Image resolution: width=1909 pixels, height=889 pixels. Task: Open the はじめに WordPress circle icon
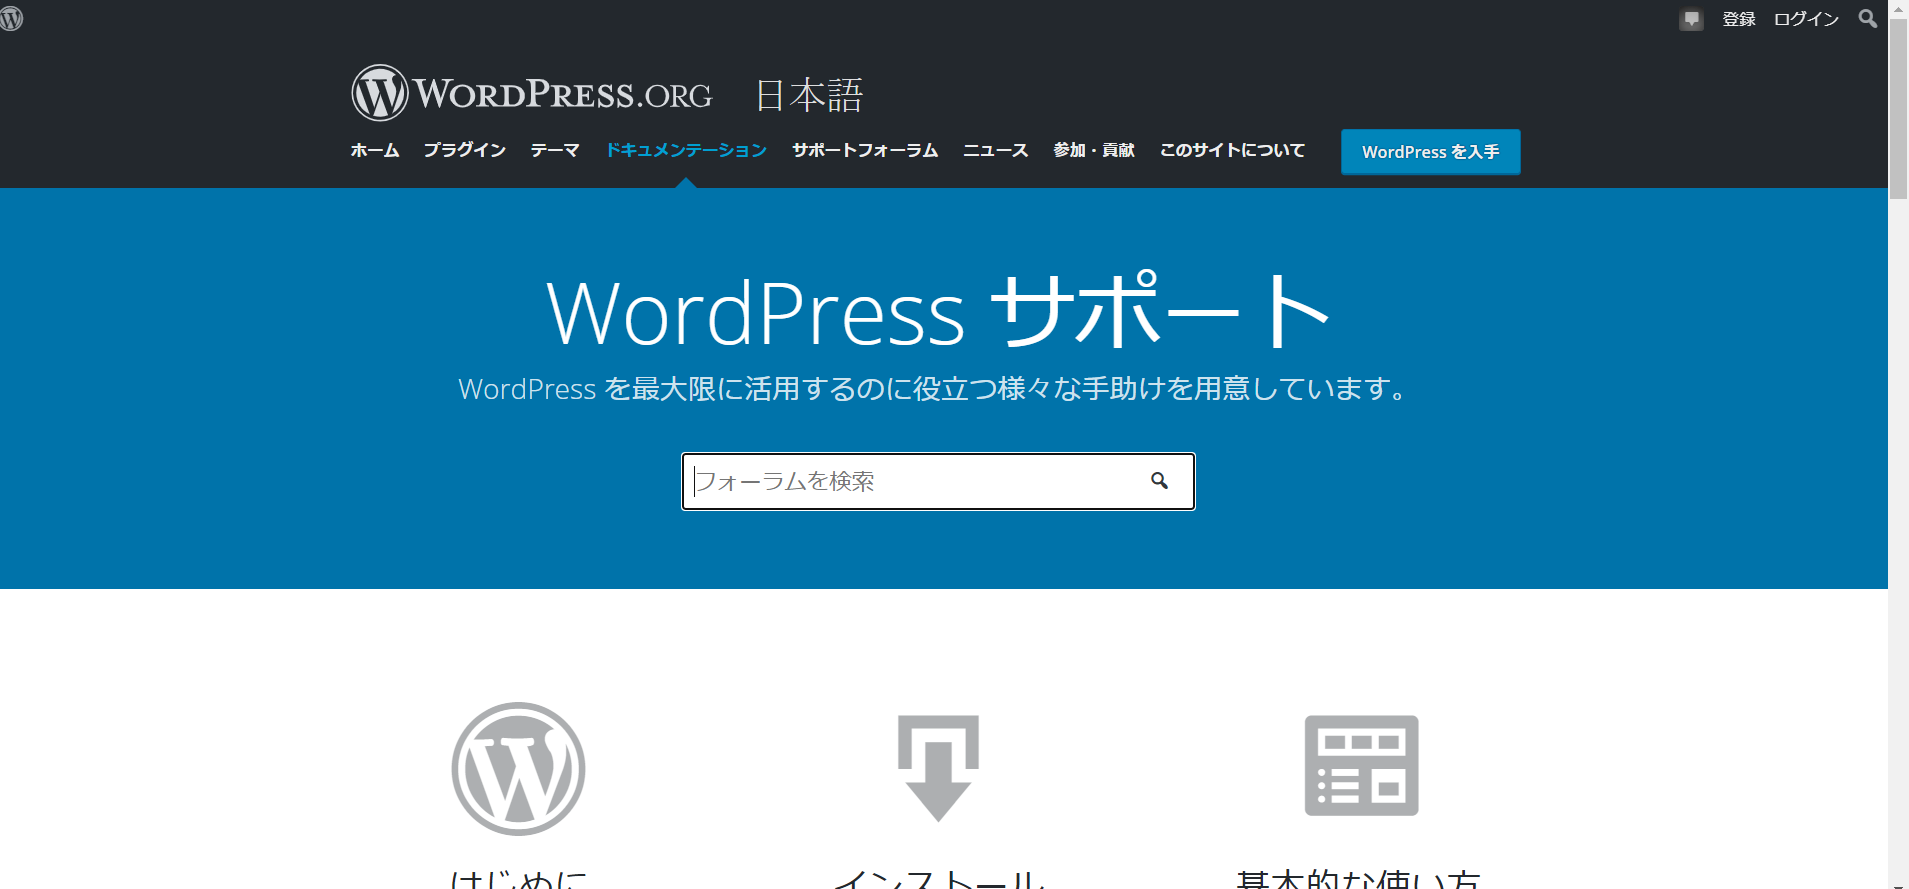[518, 768]
